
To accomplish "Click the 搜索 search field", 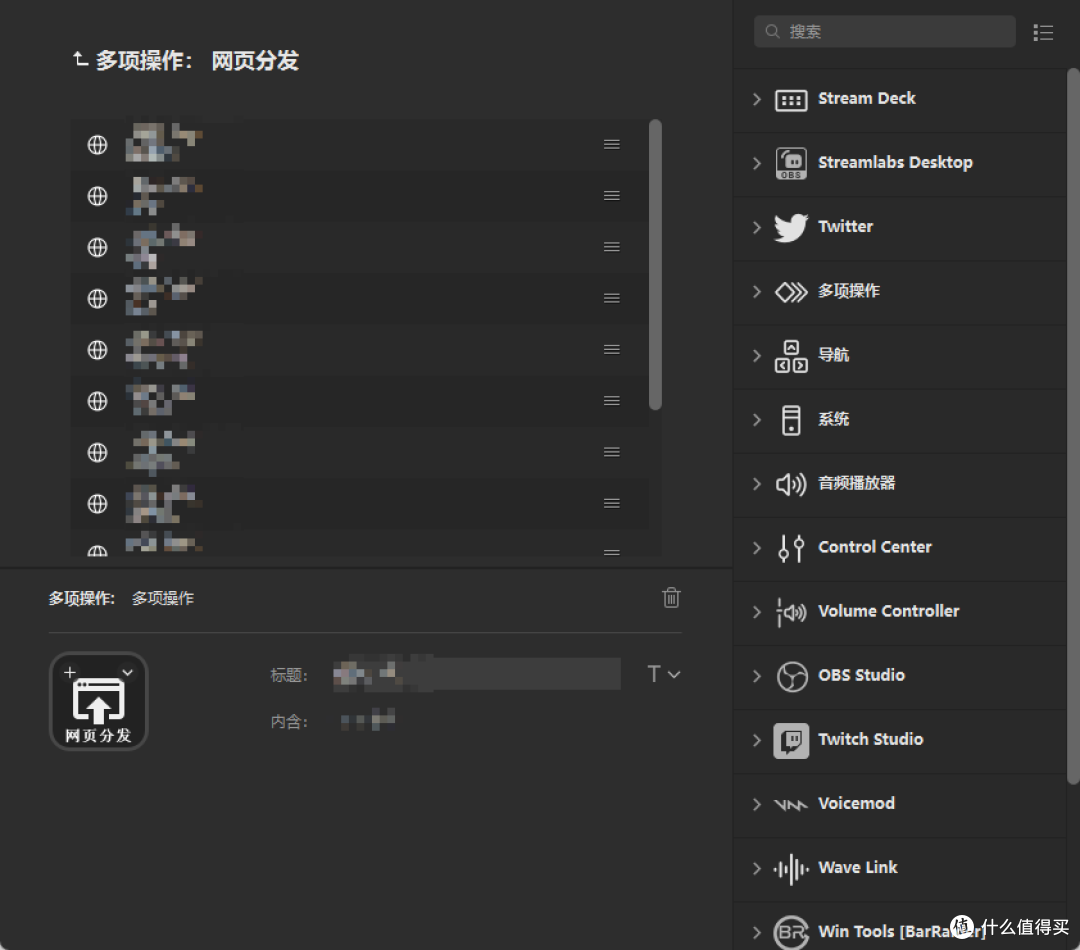I will coord(884,32).
